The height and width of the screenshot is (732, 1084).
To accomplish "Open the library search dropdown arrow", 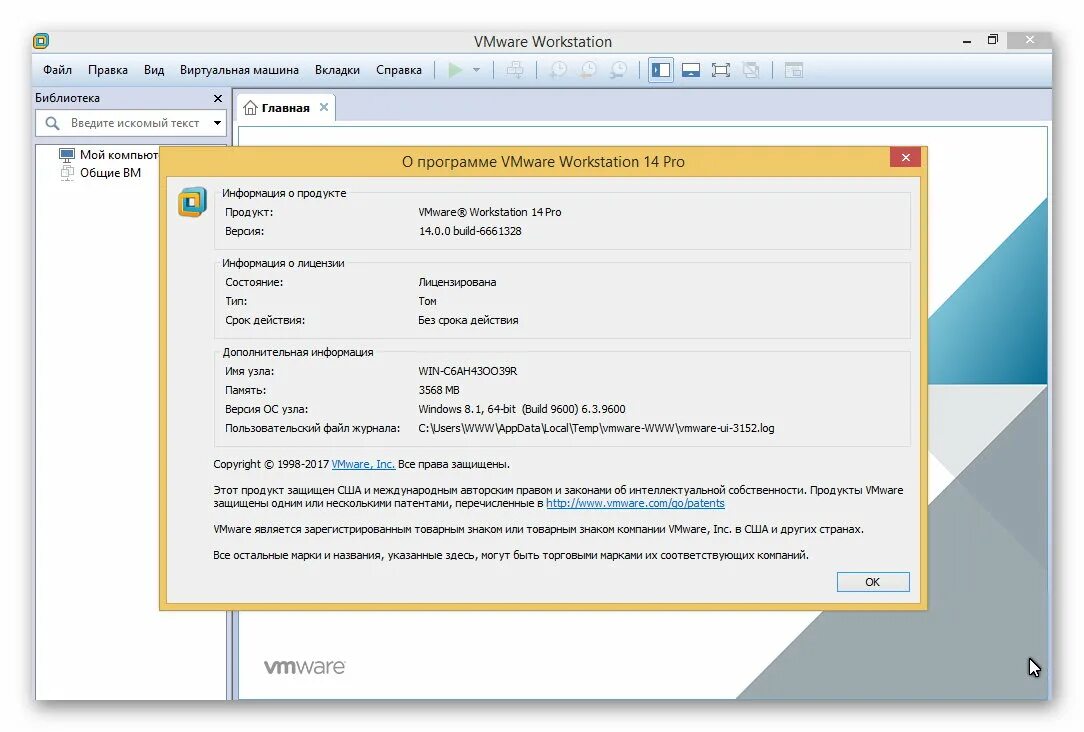I will (217, 123).
